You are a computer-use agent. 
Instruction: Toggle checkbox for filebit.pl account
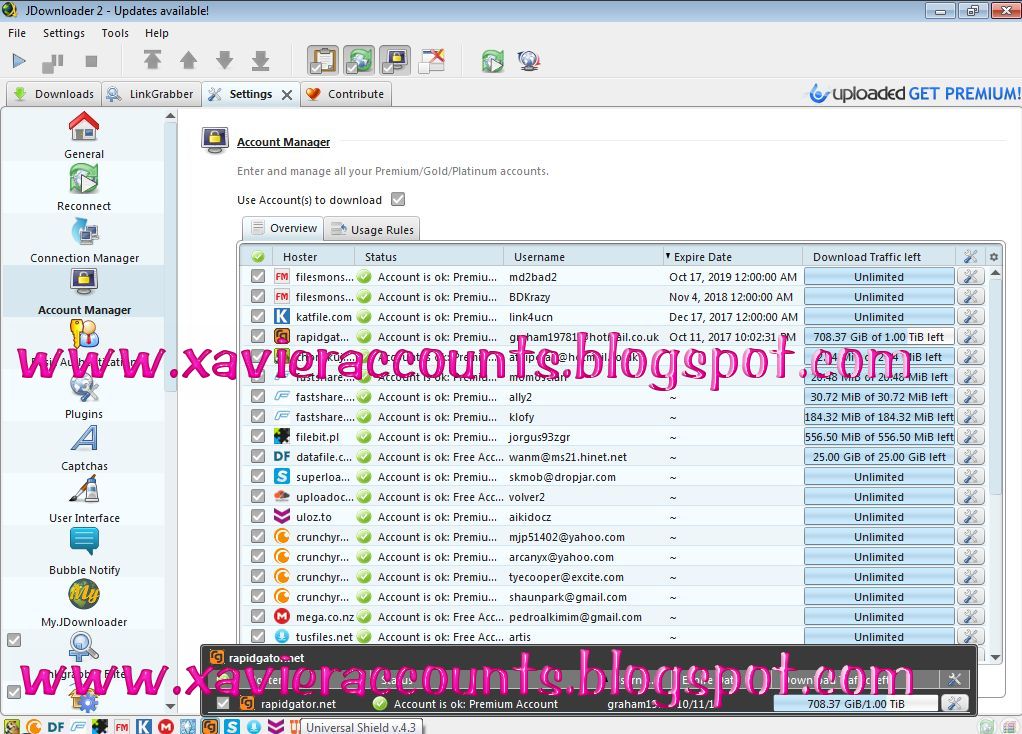pyautogui.click(x=258, y=437)
